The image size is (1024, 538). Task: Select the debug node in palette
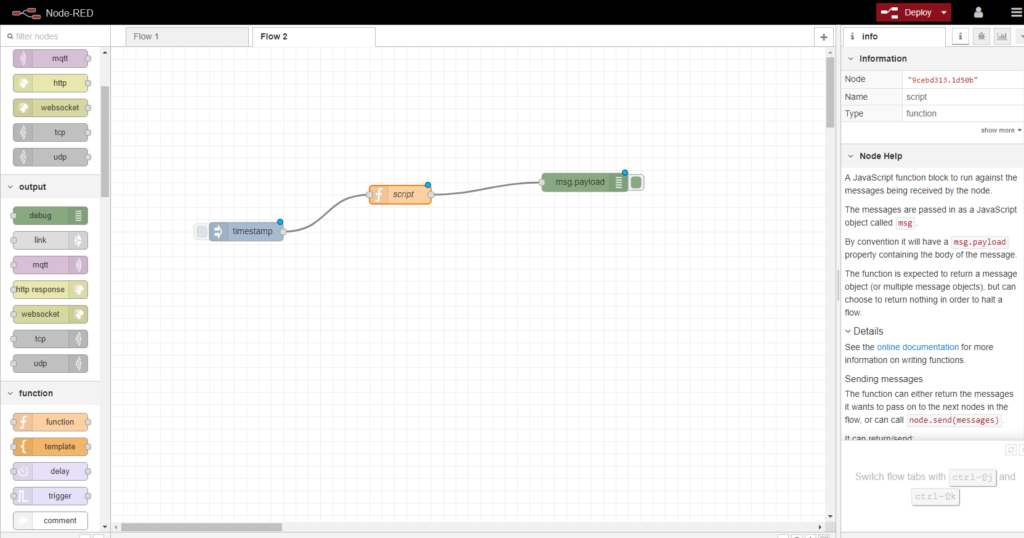point(50,215)
